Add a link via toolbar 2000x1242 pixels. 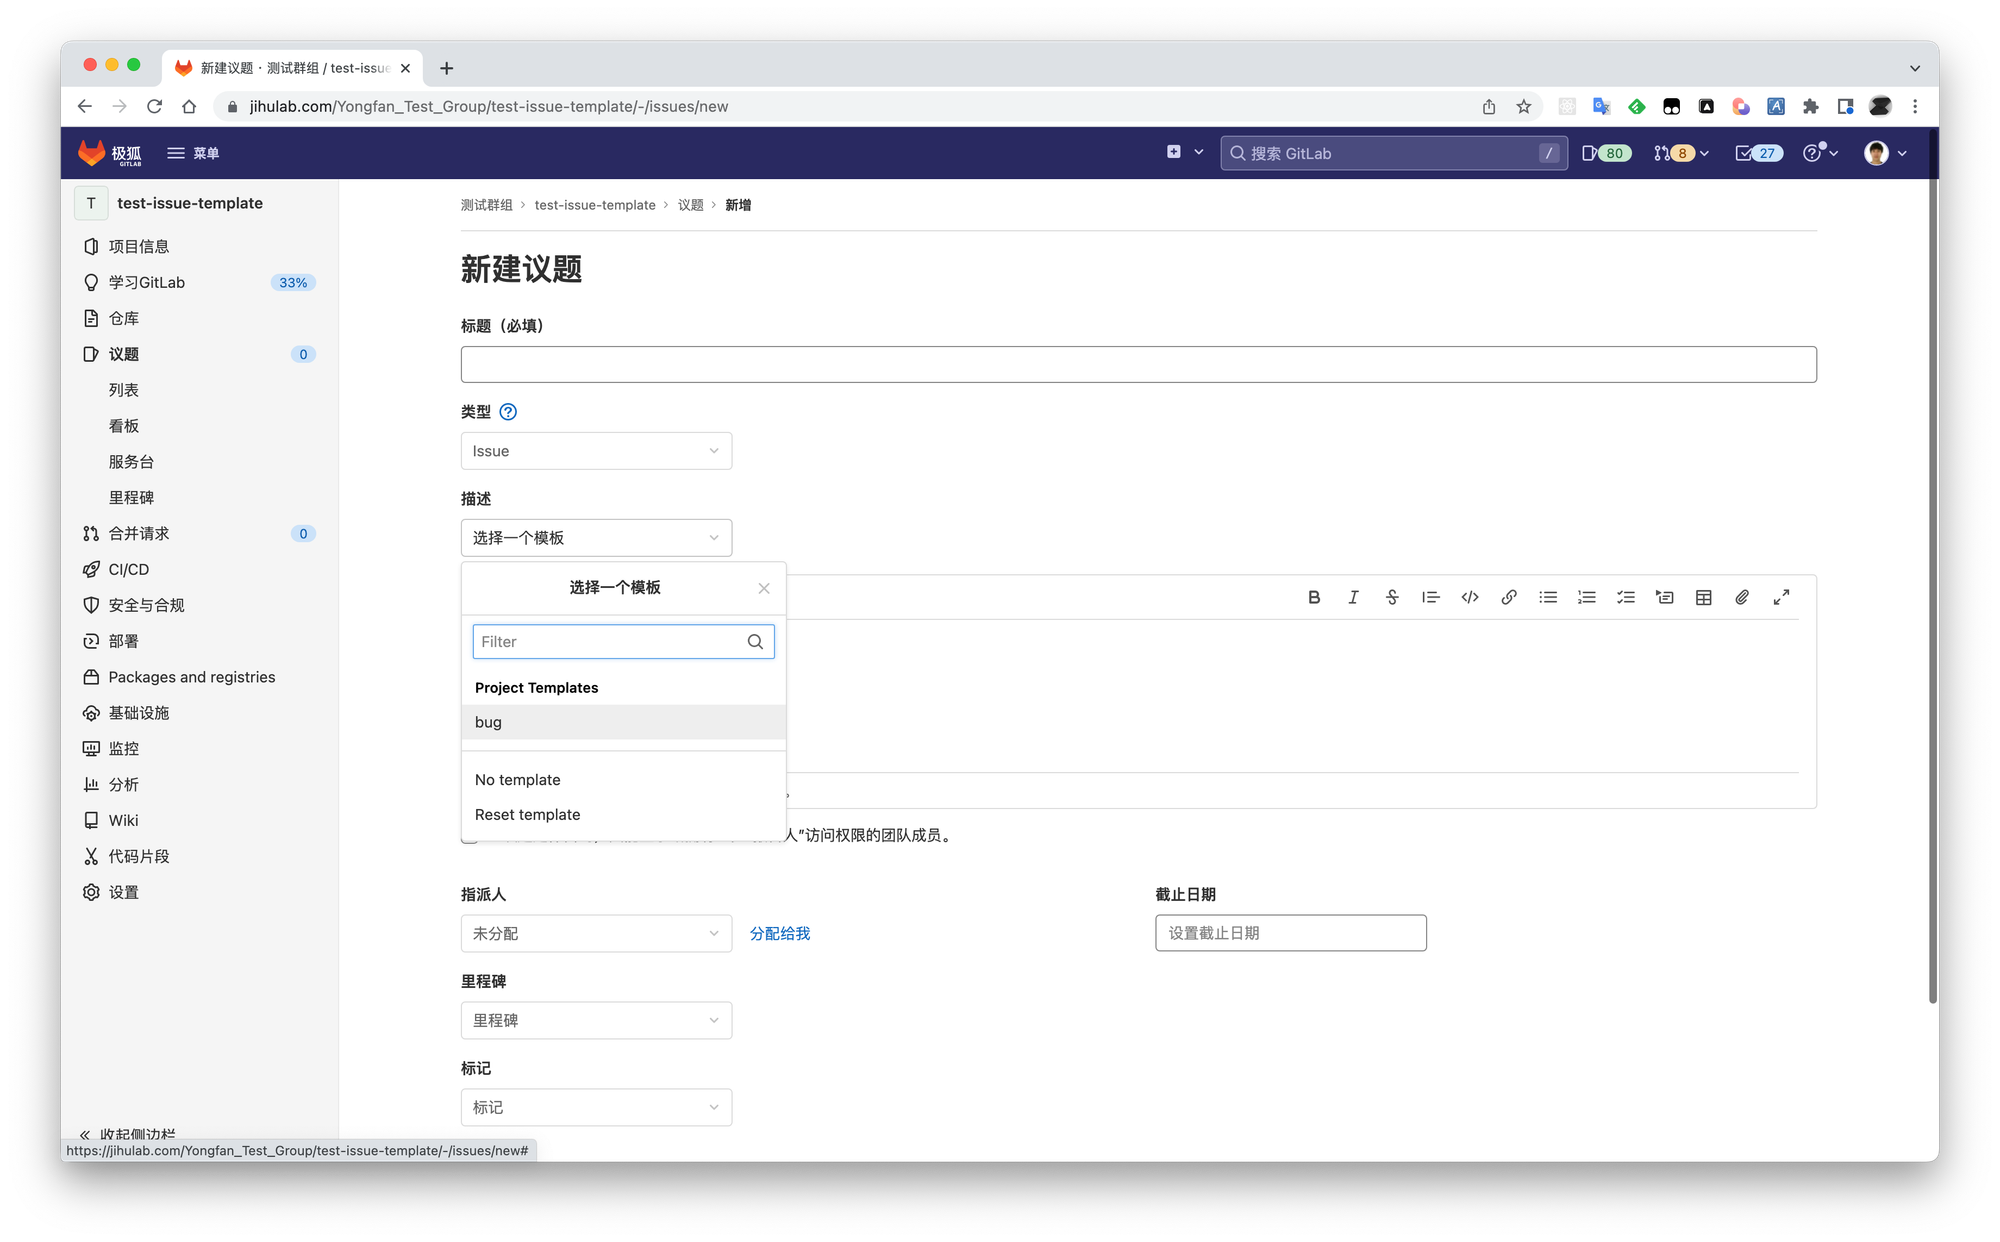click(x=1509, y=597)
